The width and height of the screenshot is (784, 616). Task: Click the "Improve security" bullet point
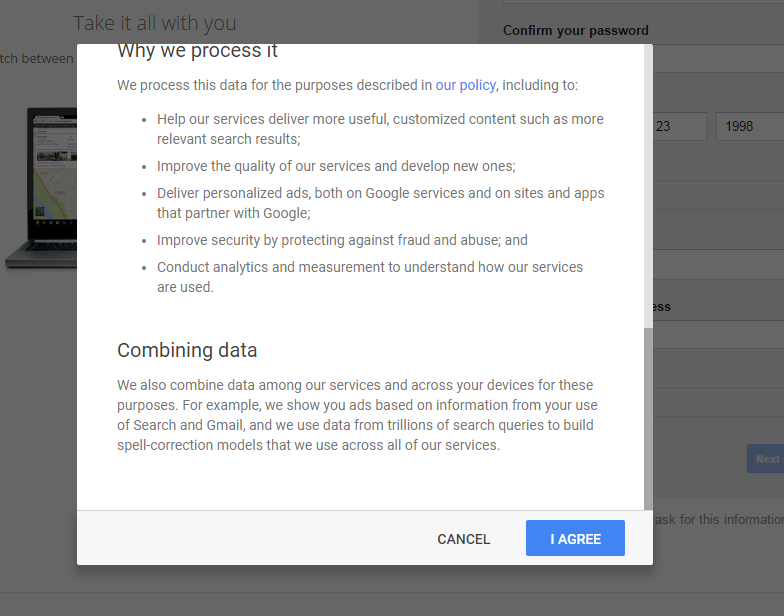tap(342, 240)
